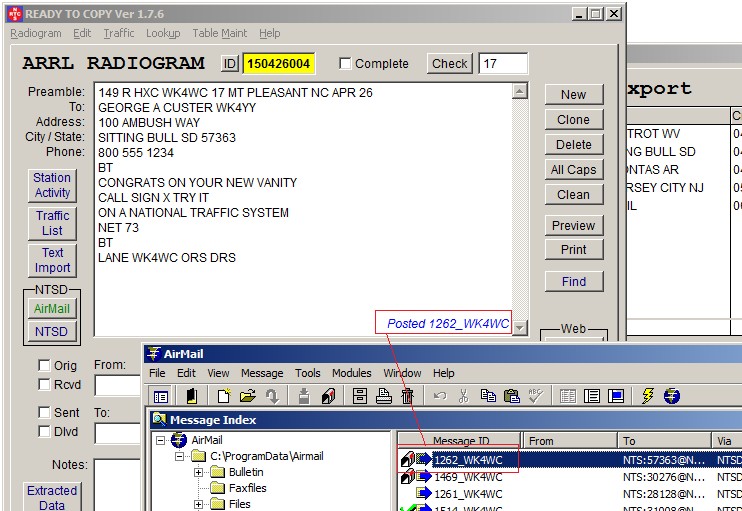Open the Message menu in AirMail
Image resolution: width=742 pixels, height=511 pixels.
262,373
